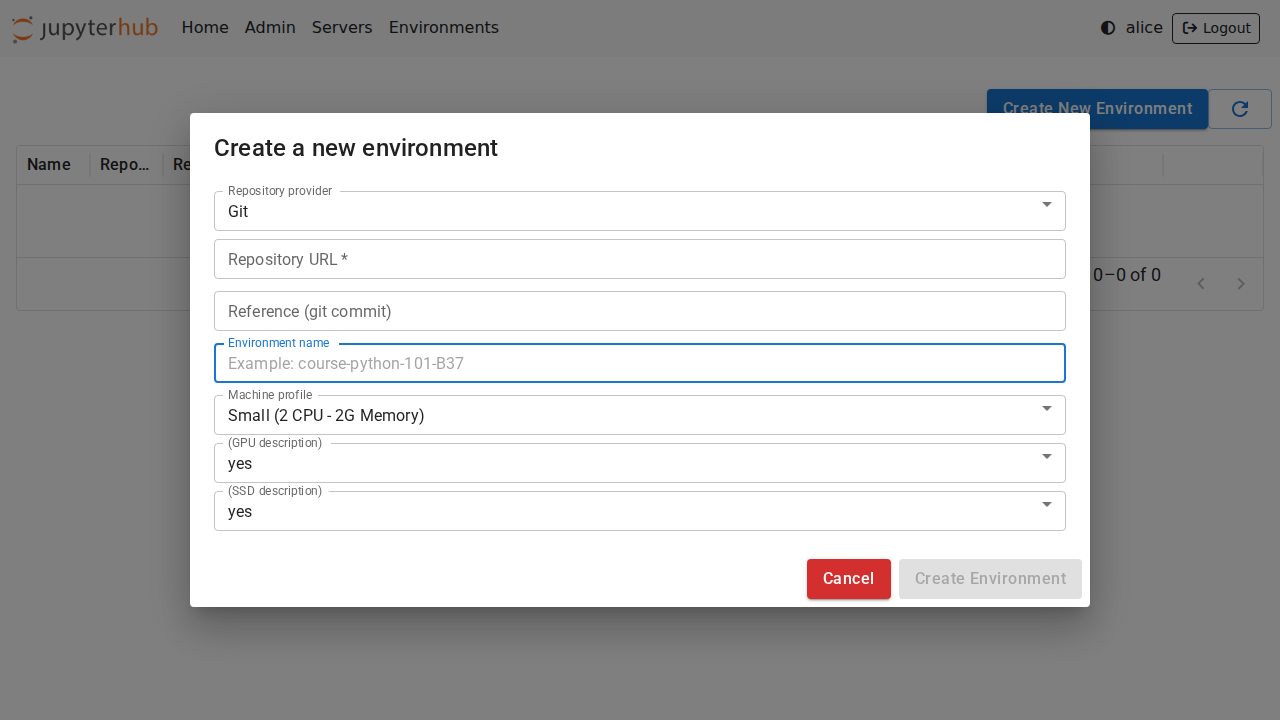Expand the Machine profile dropdown
The width and height of the screenshot is (1280, 720).
(x=639, y=415)
